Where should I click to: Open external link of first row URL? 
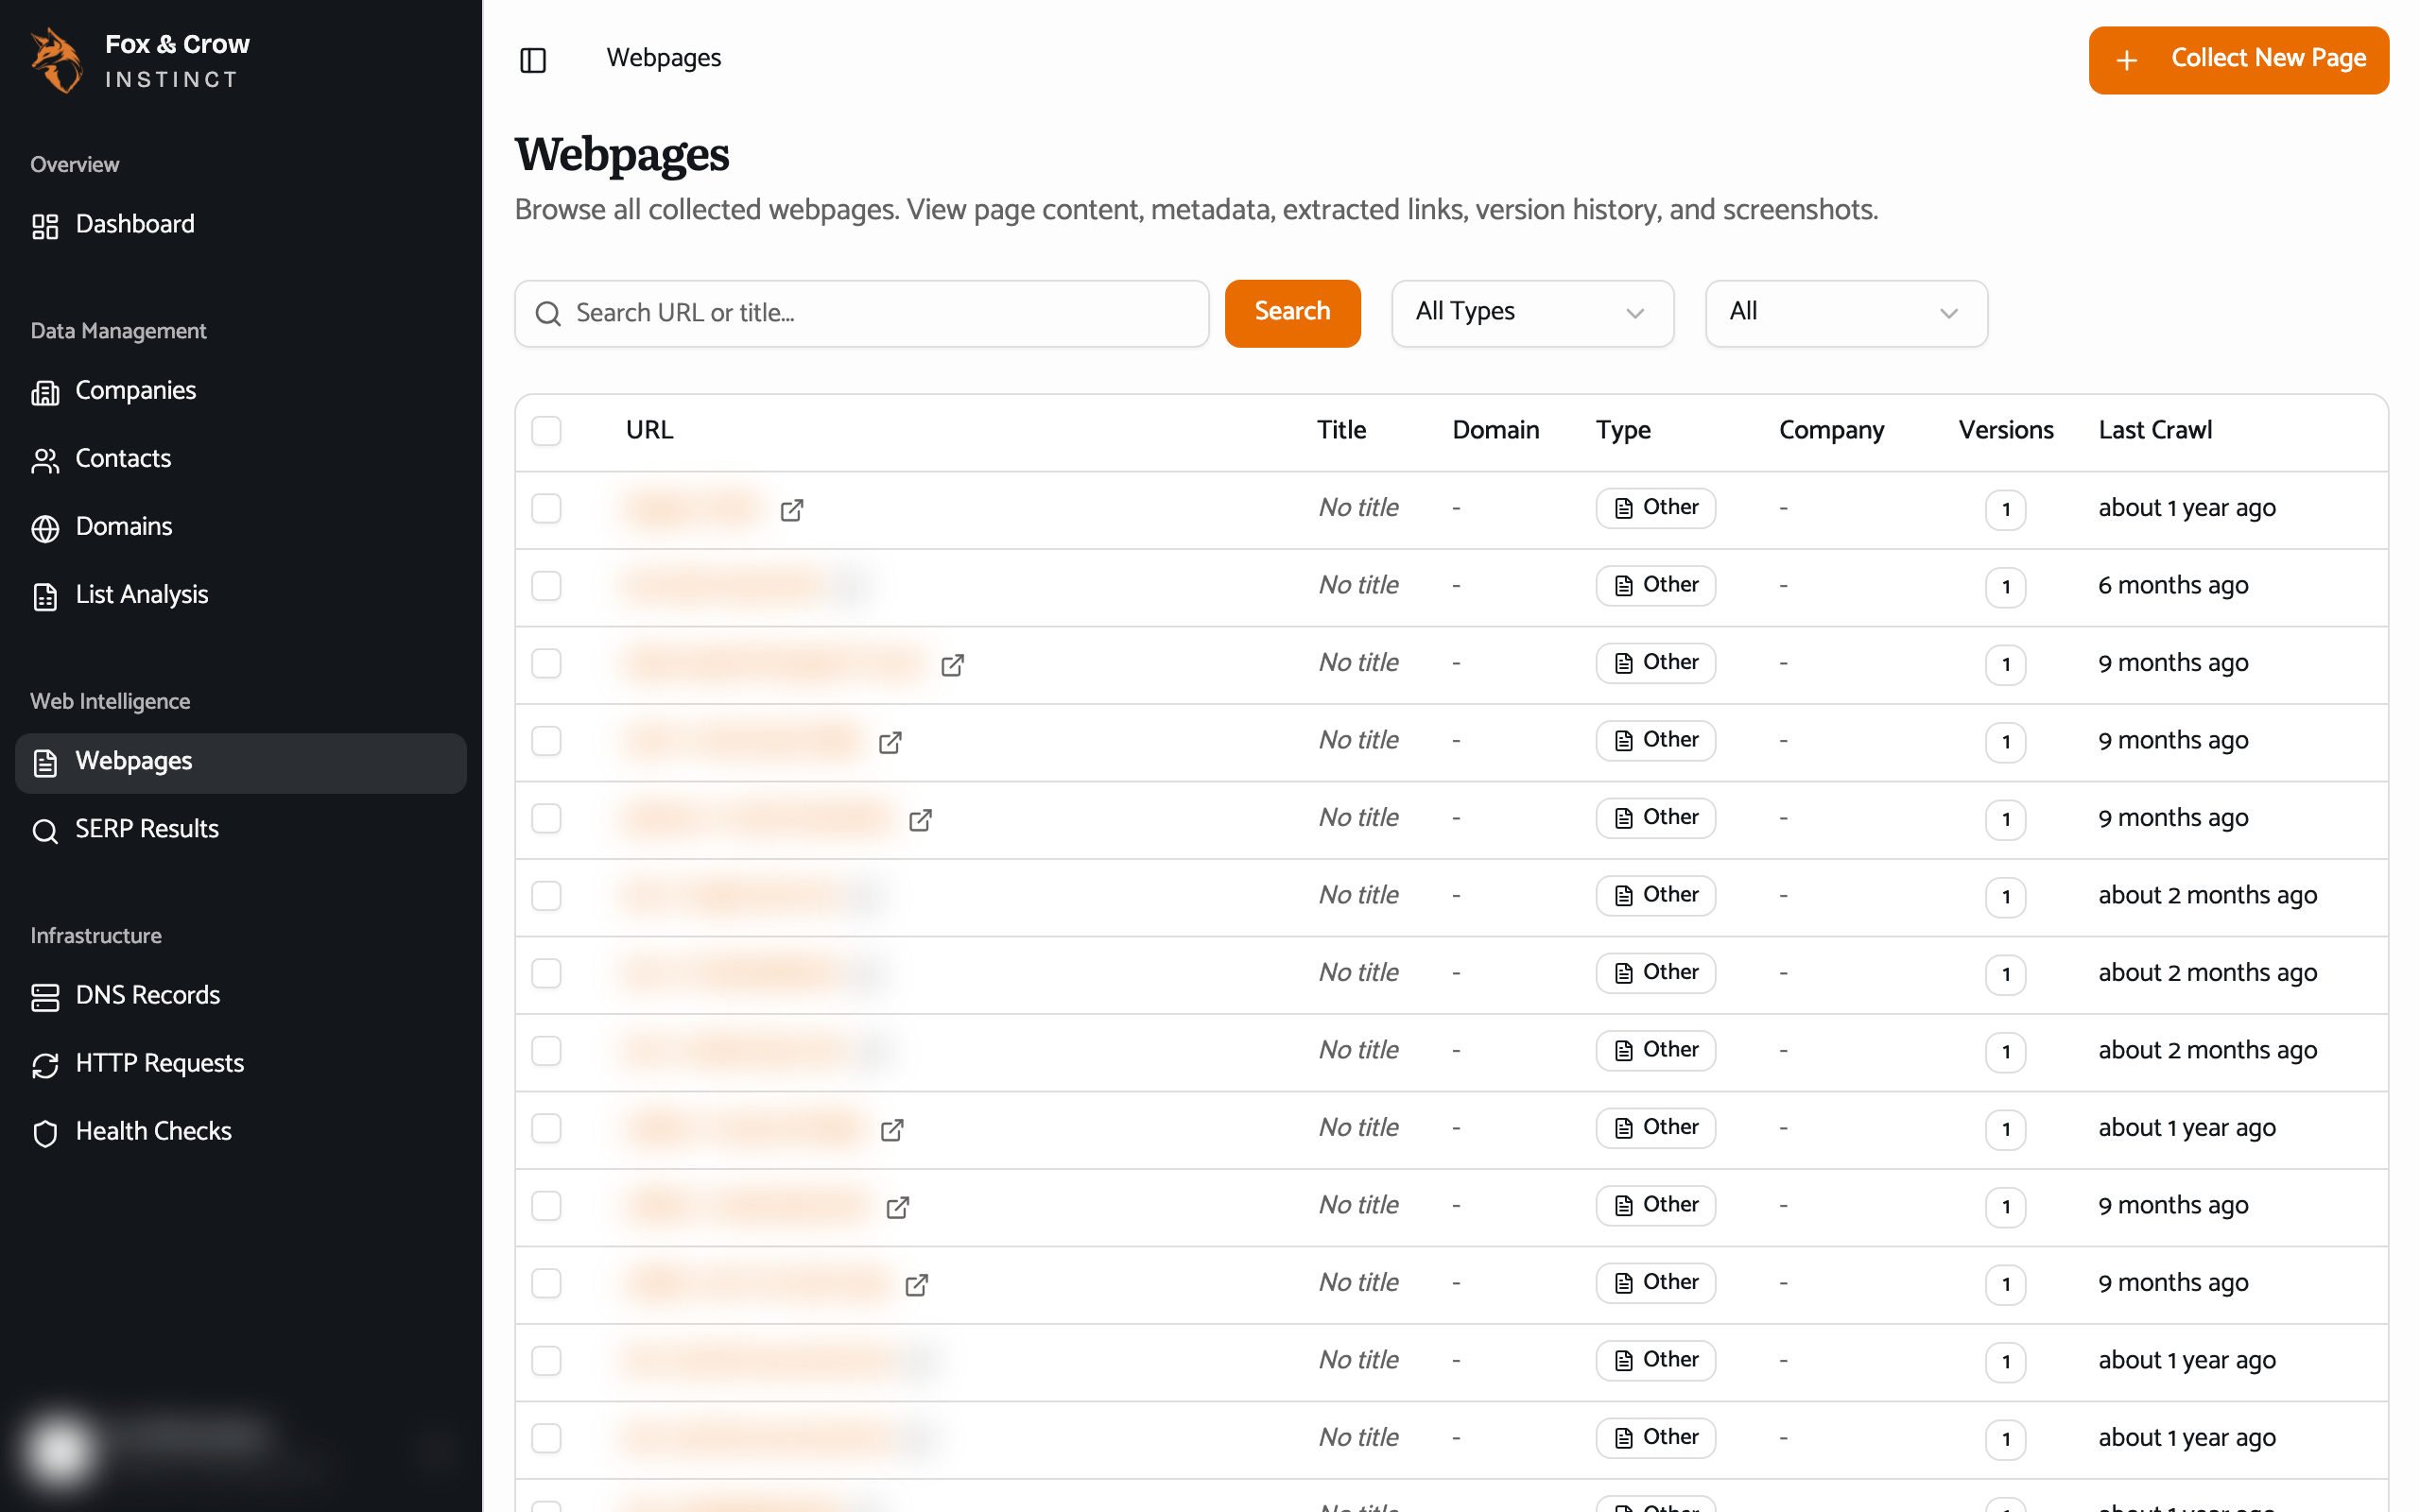(792, 510)
